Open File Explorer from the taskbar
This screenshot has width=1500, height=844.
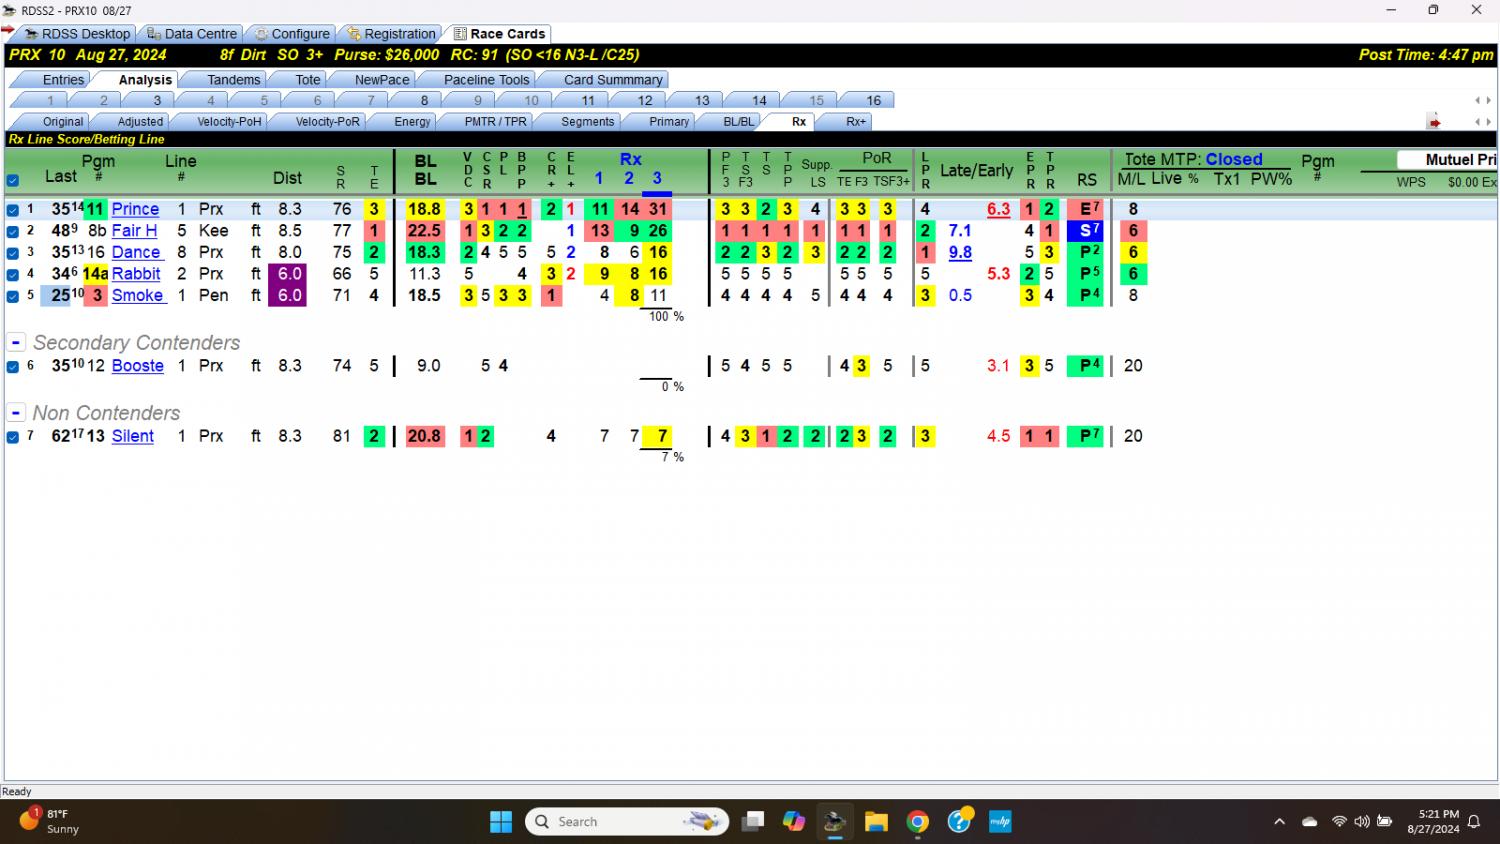point(876,822)
